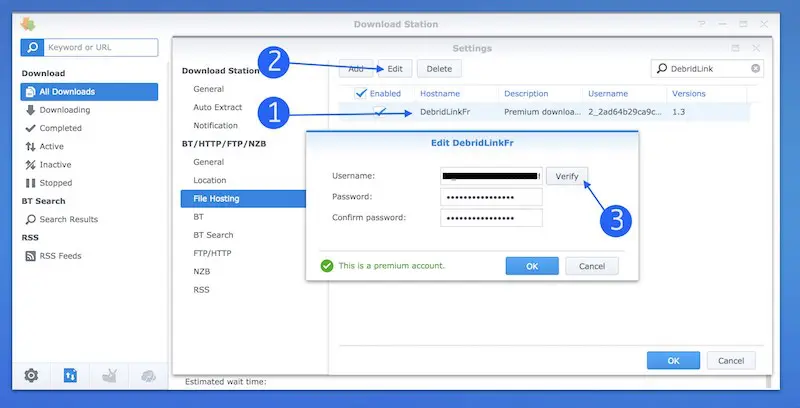This screenshot has width=800, height=408.
Task: Click the search magnifier icon beside Keyword or URL
Action: [33, 47]
